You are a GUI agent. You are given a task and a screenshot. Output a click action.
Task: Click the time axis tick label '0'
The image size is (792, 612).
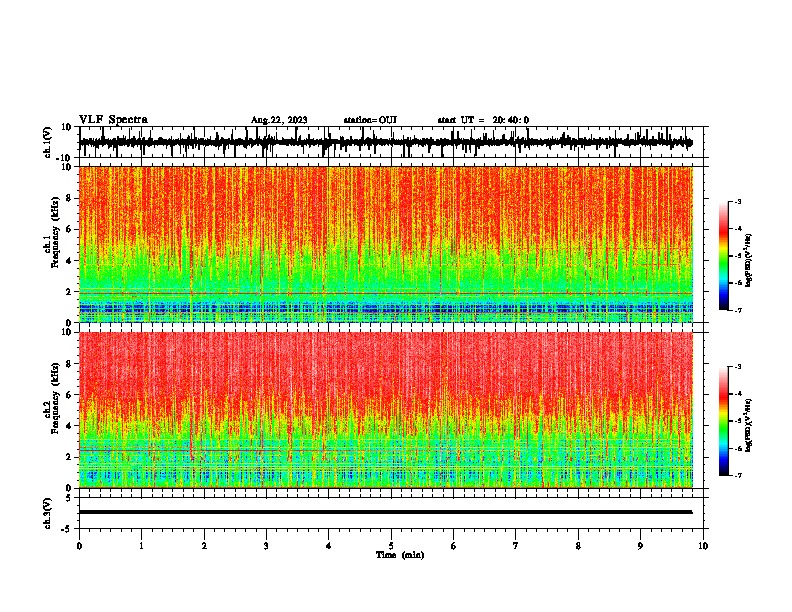click(x=79, y=546)
